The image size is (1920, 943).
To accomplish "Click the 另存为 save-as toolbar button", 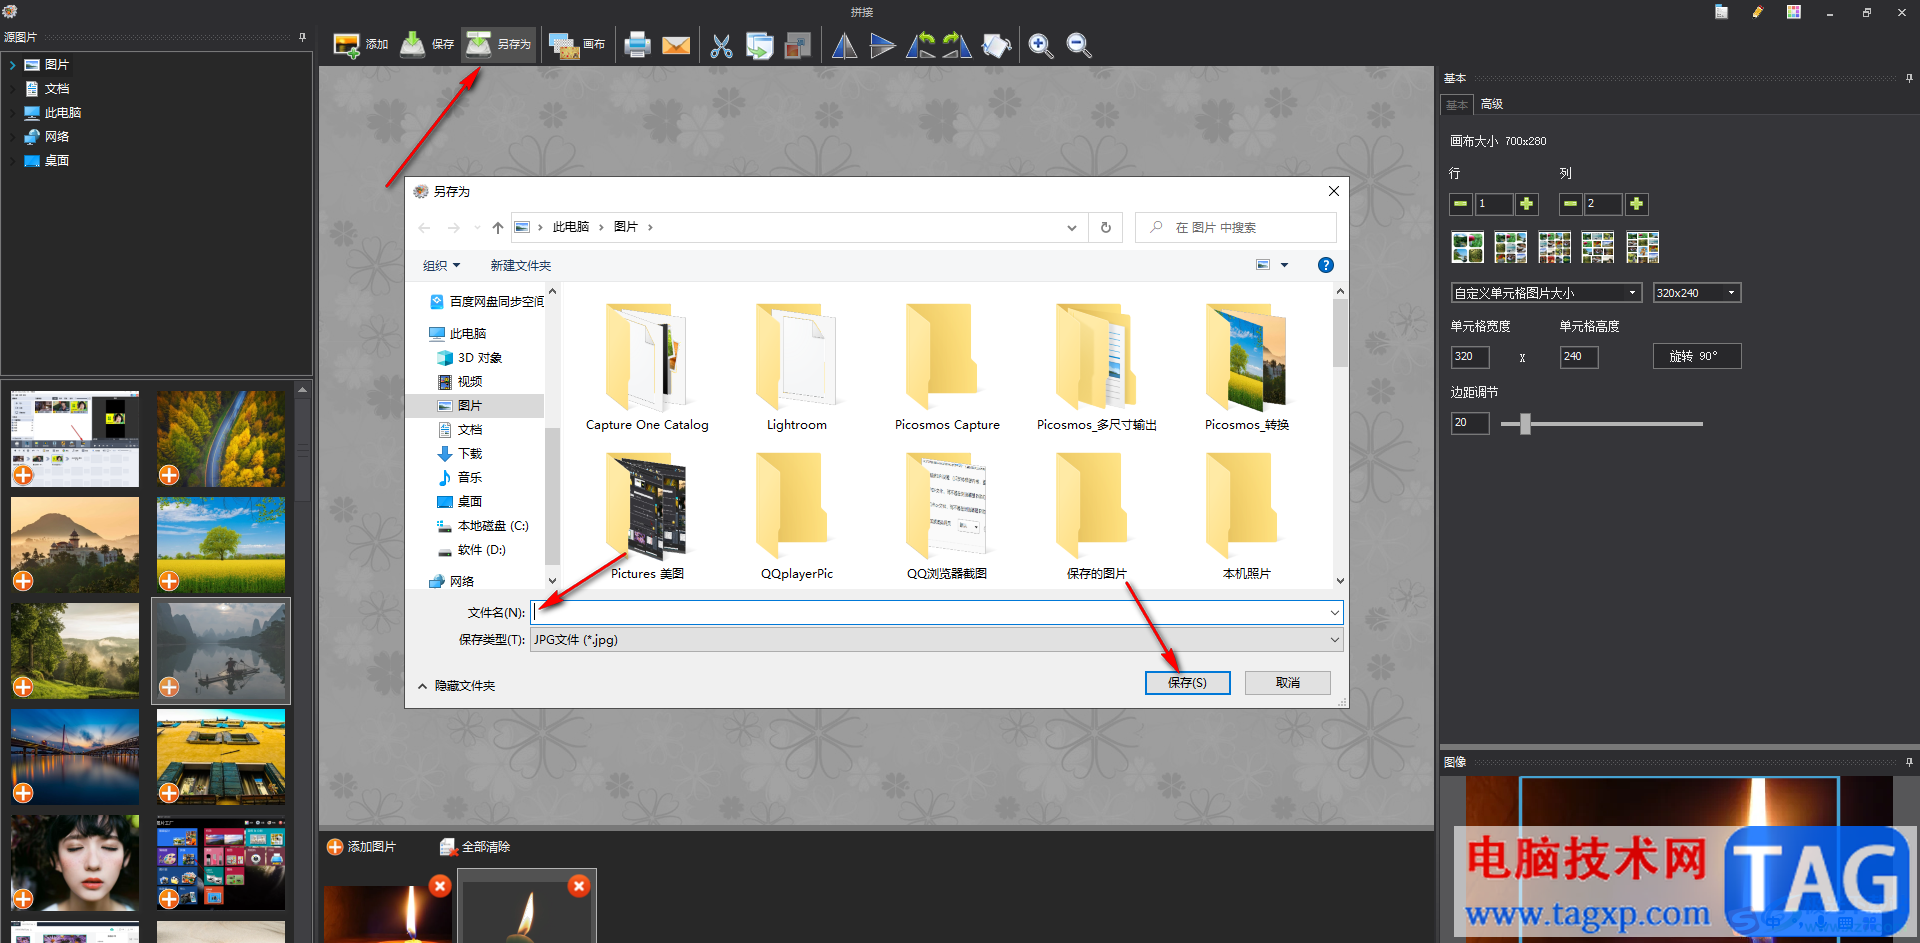I will coord(499,45).
